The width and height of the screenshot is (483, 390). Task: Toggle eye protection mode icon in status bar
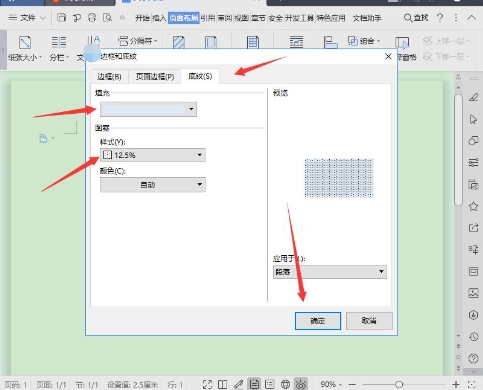click(301, 384)
